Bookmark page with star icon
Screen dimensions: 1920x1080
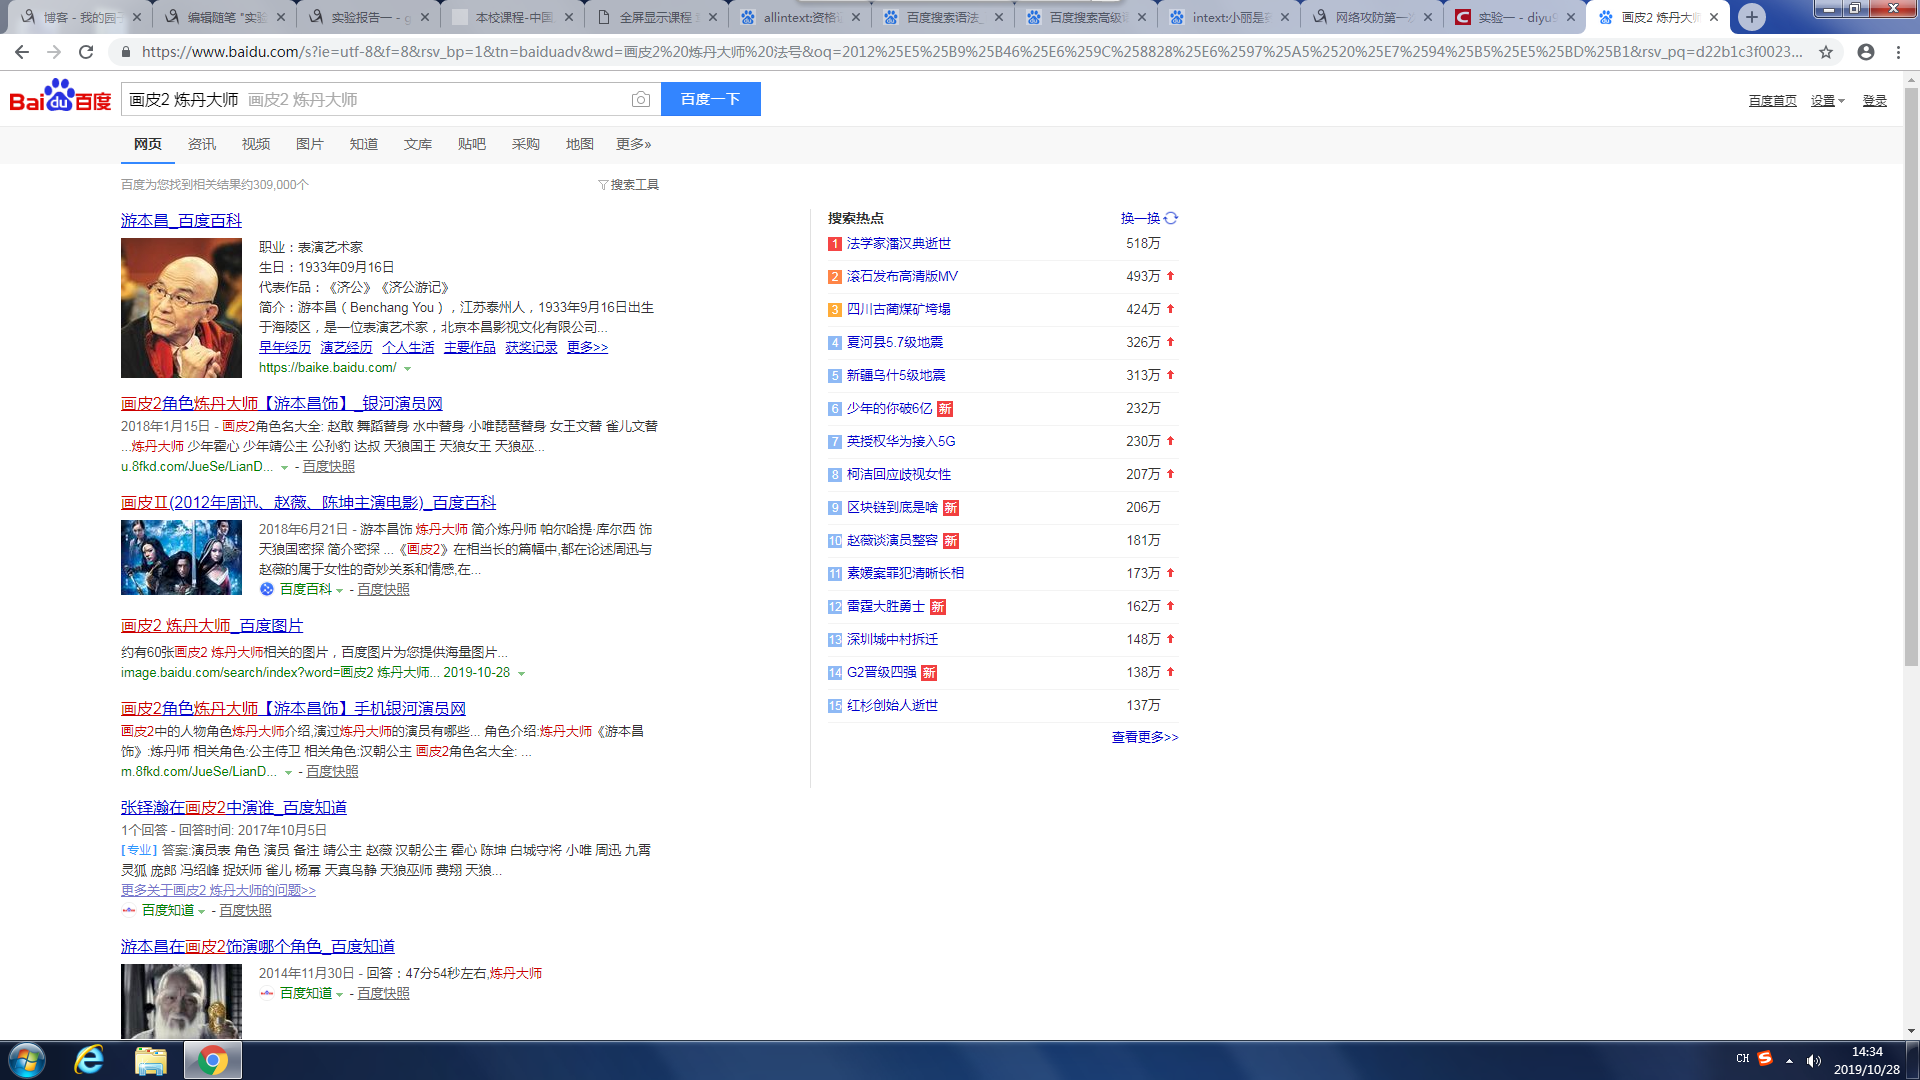(x=1826, y=52)
